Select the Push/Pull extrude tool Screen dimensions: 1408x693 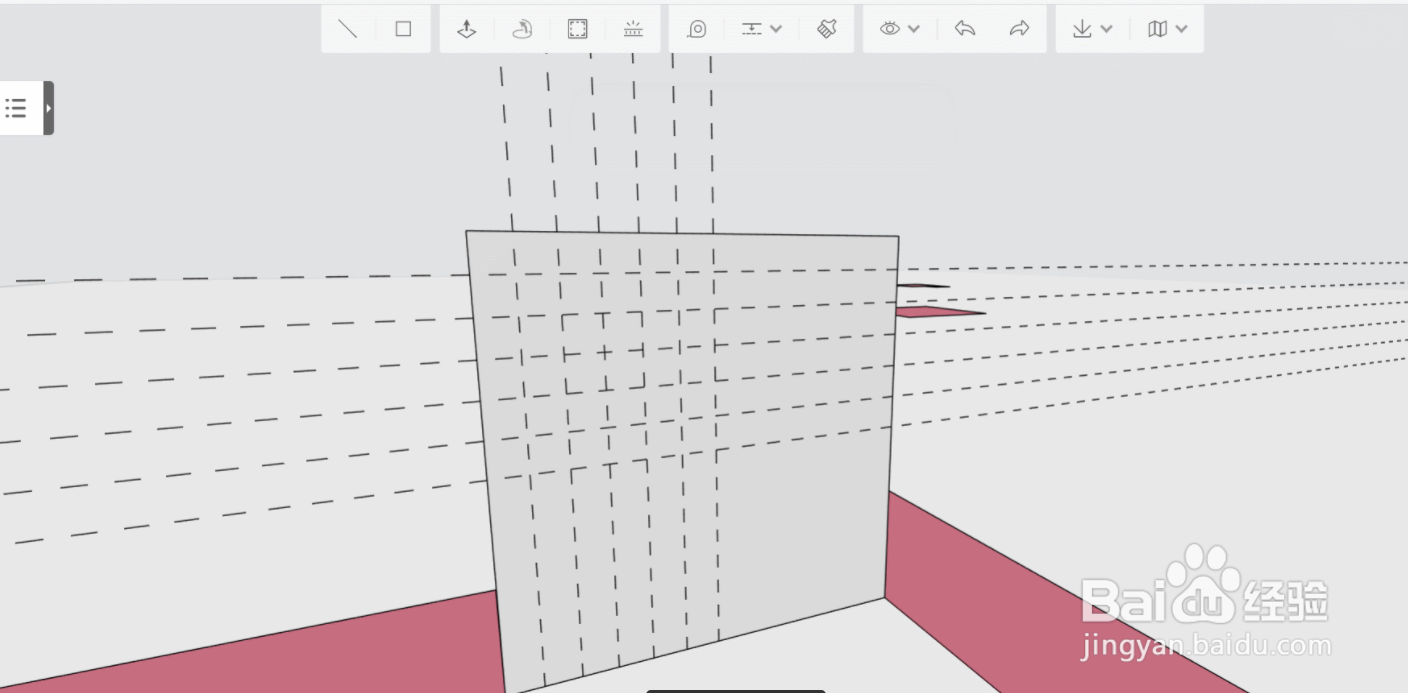(x=466, y=29)
